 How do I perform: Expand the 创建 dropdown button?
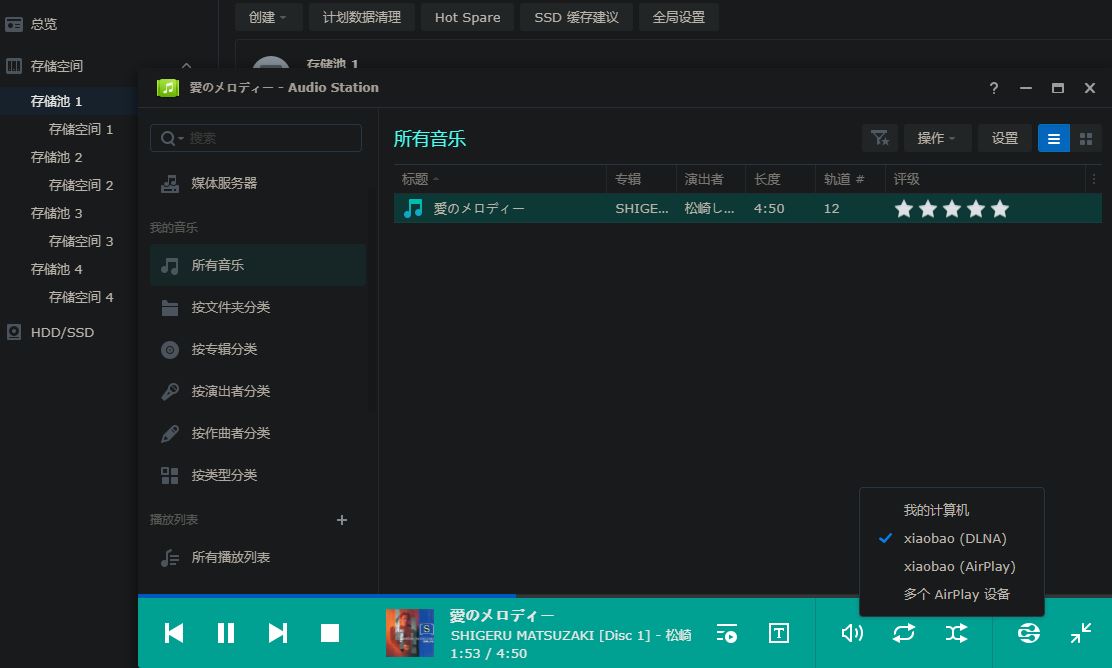[x=268, y=17]
